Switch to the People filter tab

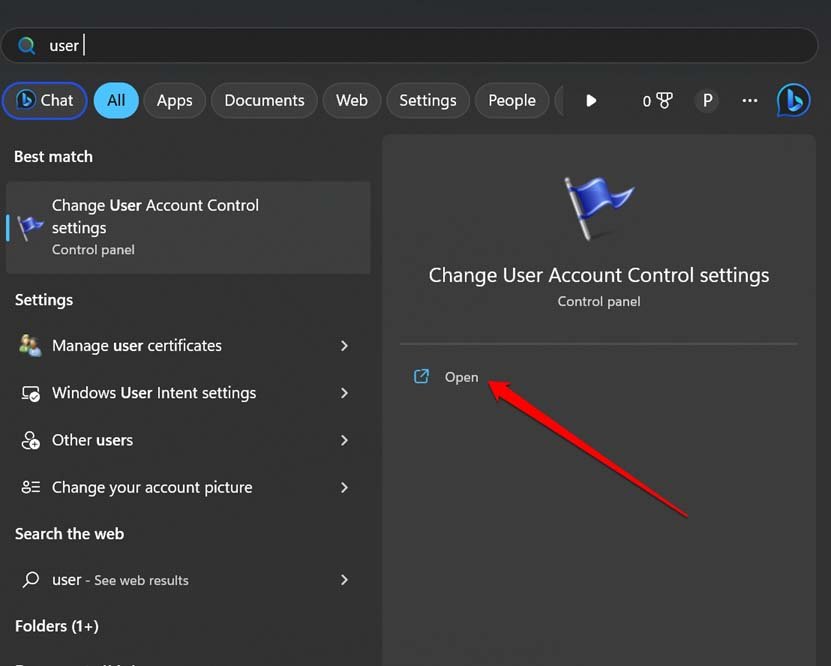tap(512, 100)
